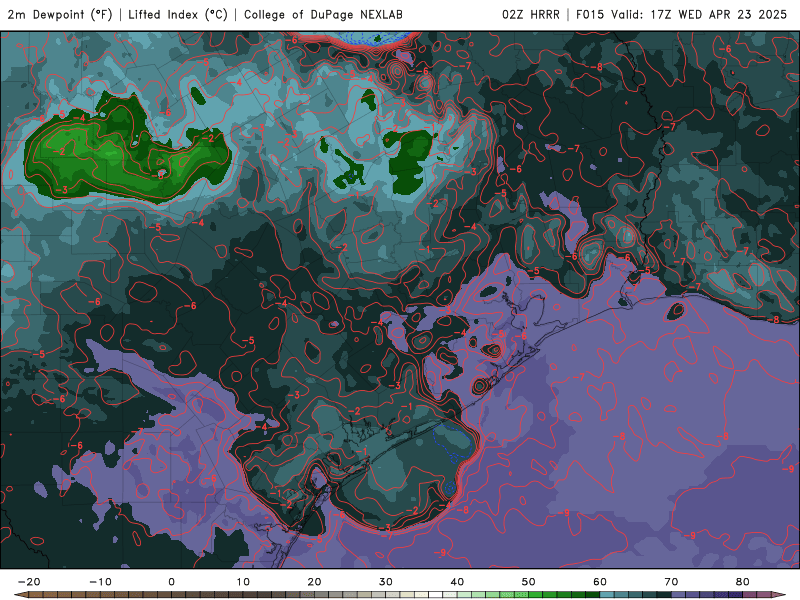Click the "-10" color scale label

click(100, 582)
